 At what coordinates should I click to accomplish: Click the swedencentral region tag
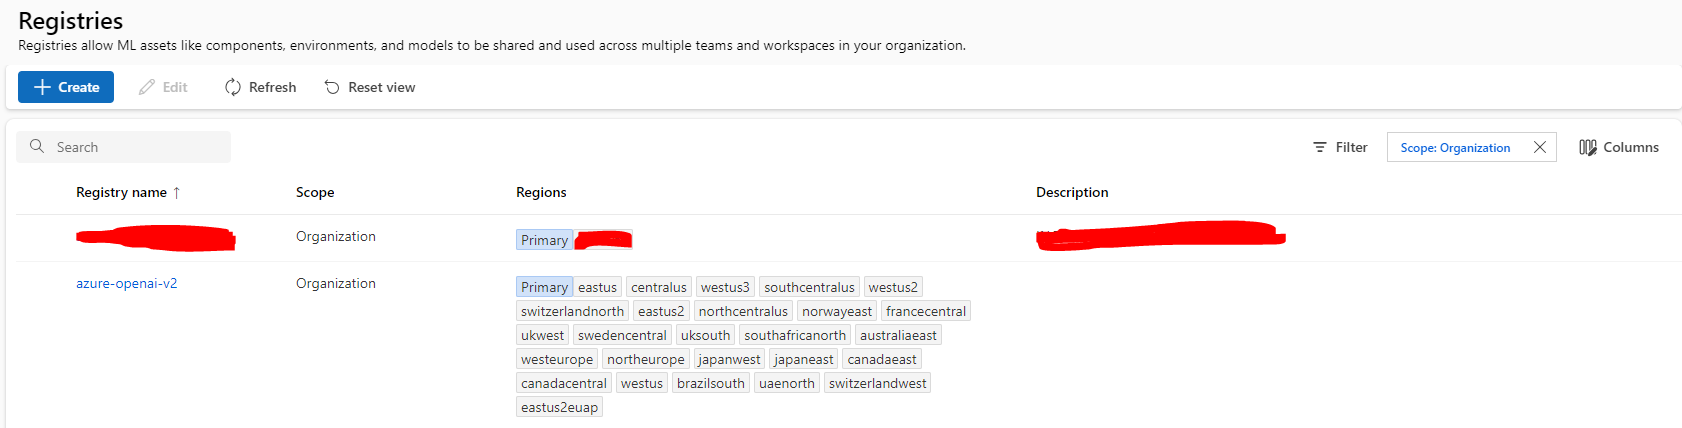(x=622, y=335)
